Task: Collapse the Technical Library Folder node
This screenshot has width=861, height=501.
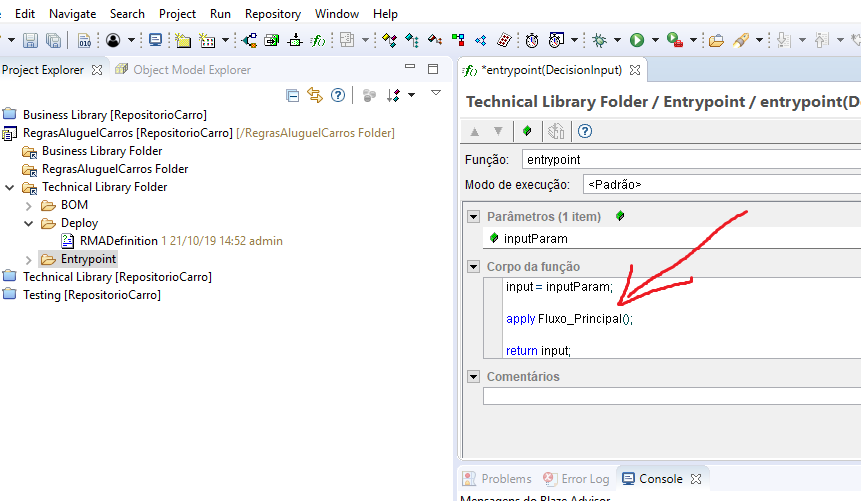Action: (9, 187)
